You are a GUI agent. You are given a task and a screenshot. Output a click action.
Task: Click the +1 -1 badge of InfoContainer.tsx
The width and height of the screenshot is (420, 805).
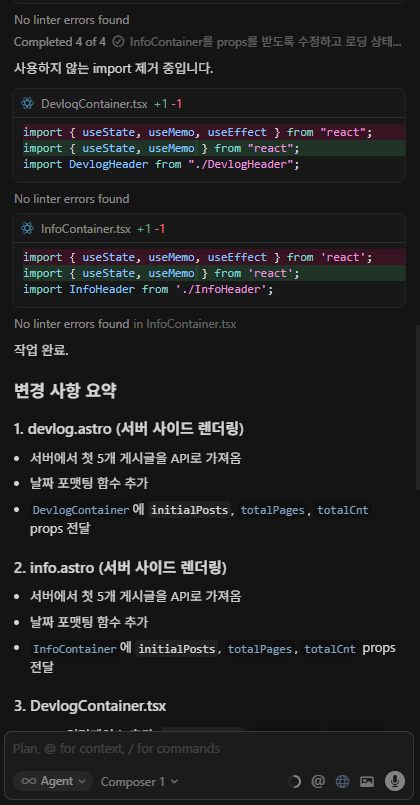click(151, 228)
